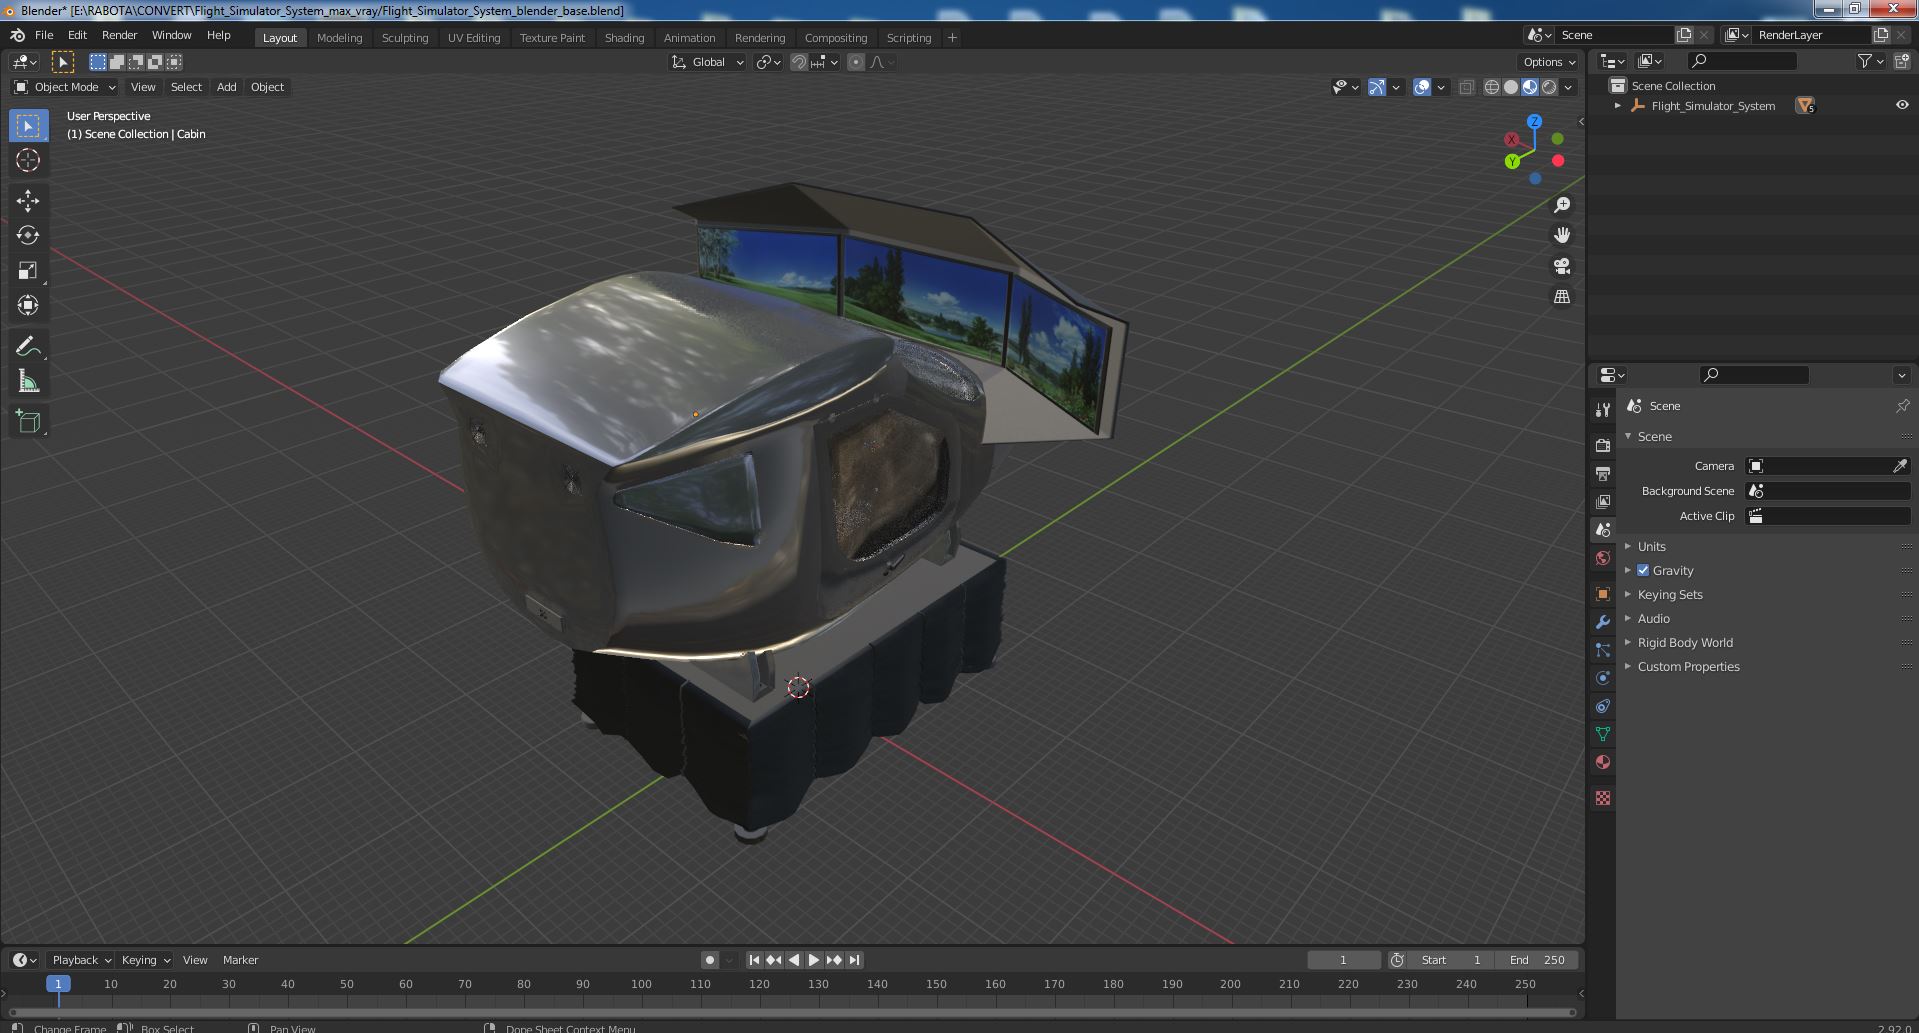Click the outliner search field

[x=1740, y=61]
